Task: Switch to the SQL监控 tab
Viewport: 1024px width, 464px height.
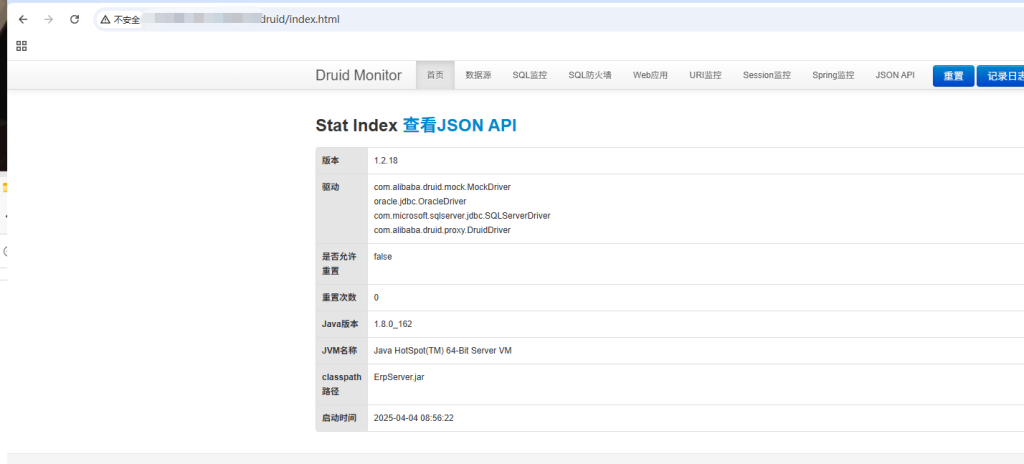Action: pyautogui.click(x=530, y=75)
